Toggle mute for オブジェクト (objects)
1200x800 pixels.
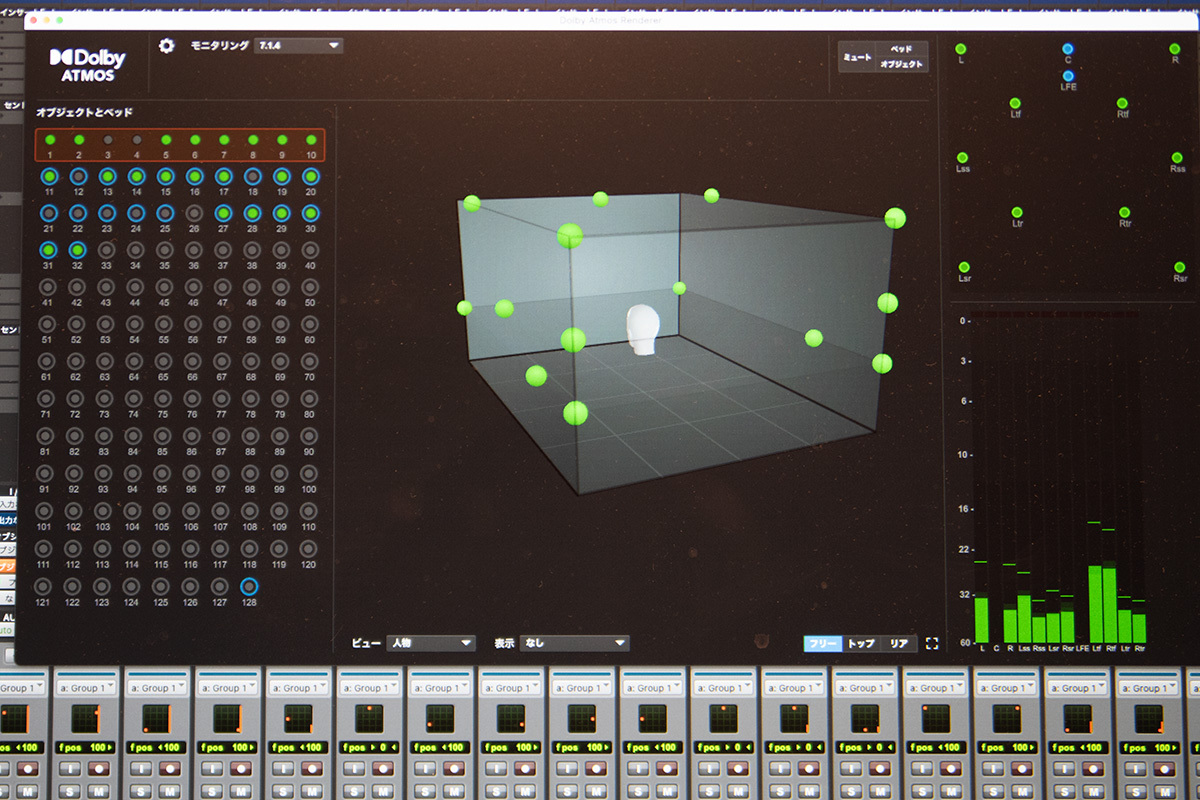pyautogui.click(x=902, y=64)
